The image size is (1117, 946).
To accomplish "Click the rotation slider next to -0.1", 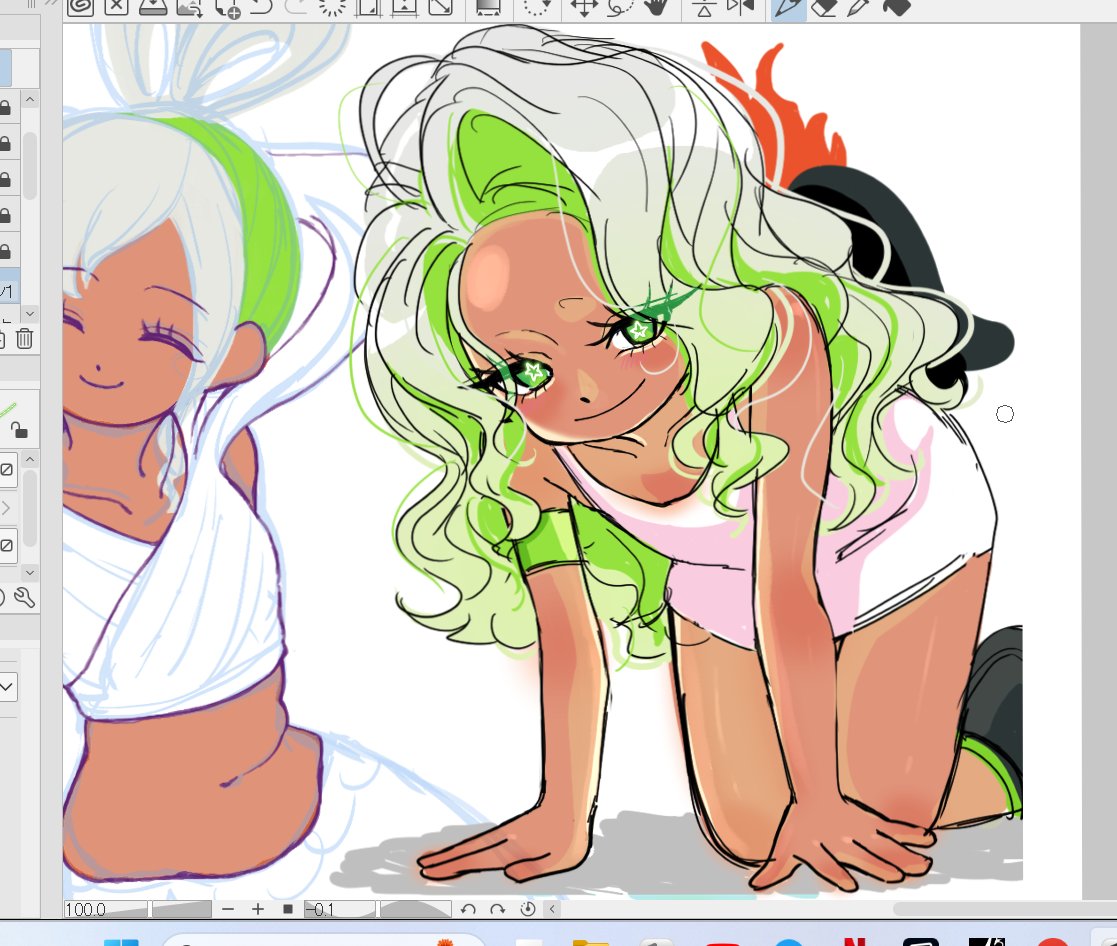I will coord(415,909).
